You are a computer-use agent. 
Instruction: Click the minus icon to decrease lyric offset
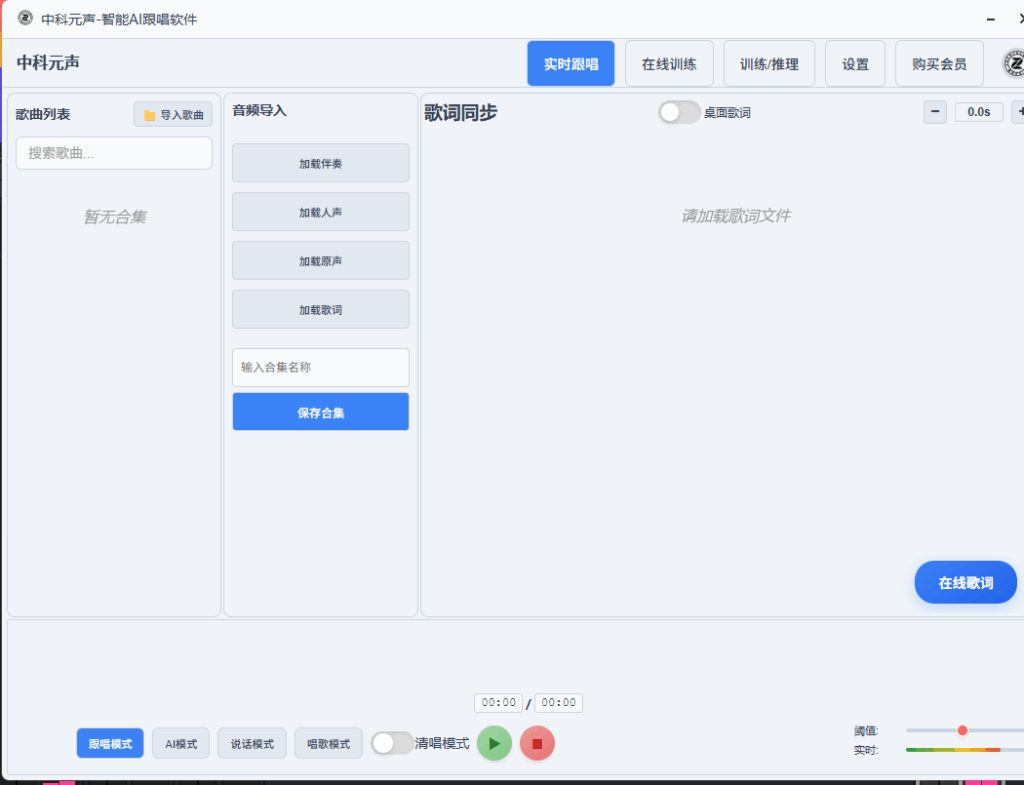934,112
